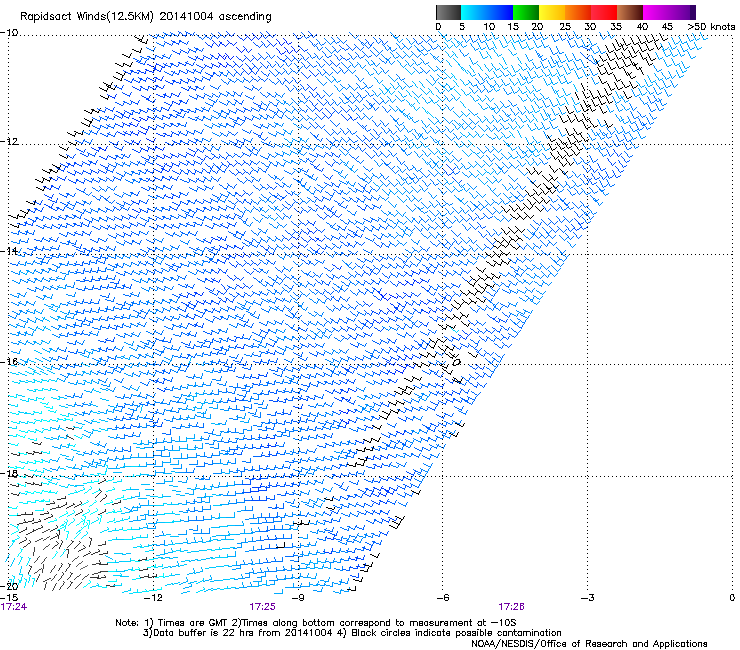
Task: Click the '40' legend label
Action: click(642, 26)
